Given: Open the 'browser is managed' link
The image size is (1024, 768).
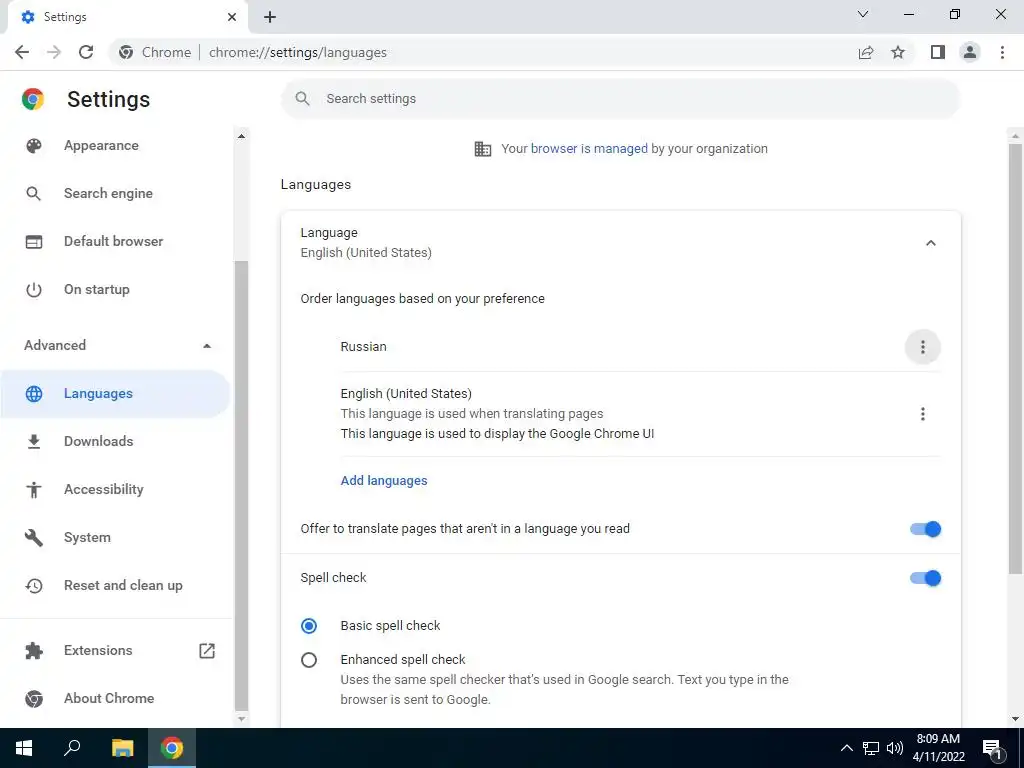Looking at the screenshot, I should tap(589, 149).
